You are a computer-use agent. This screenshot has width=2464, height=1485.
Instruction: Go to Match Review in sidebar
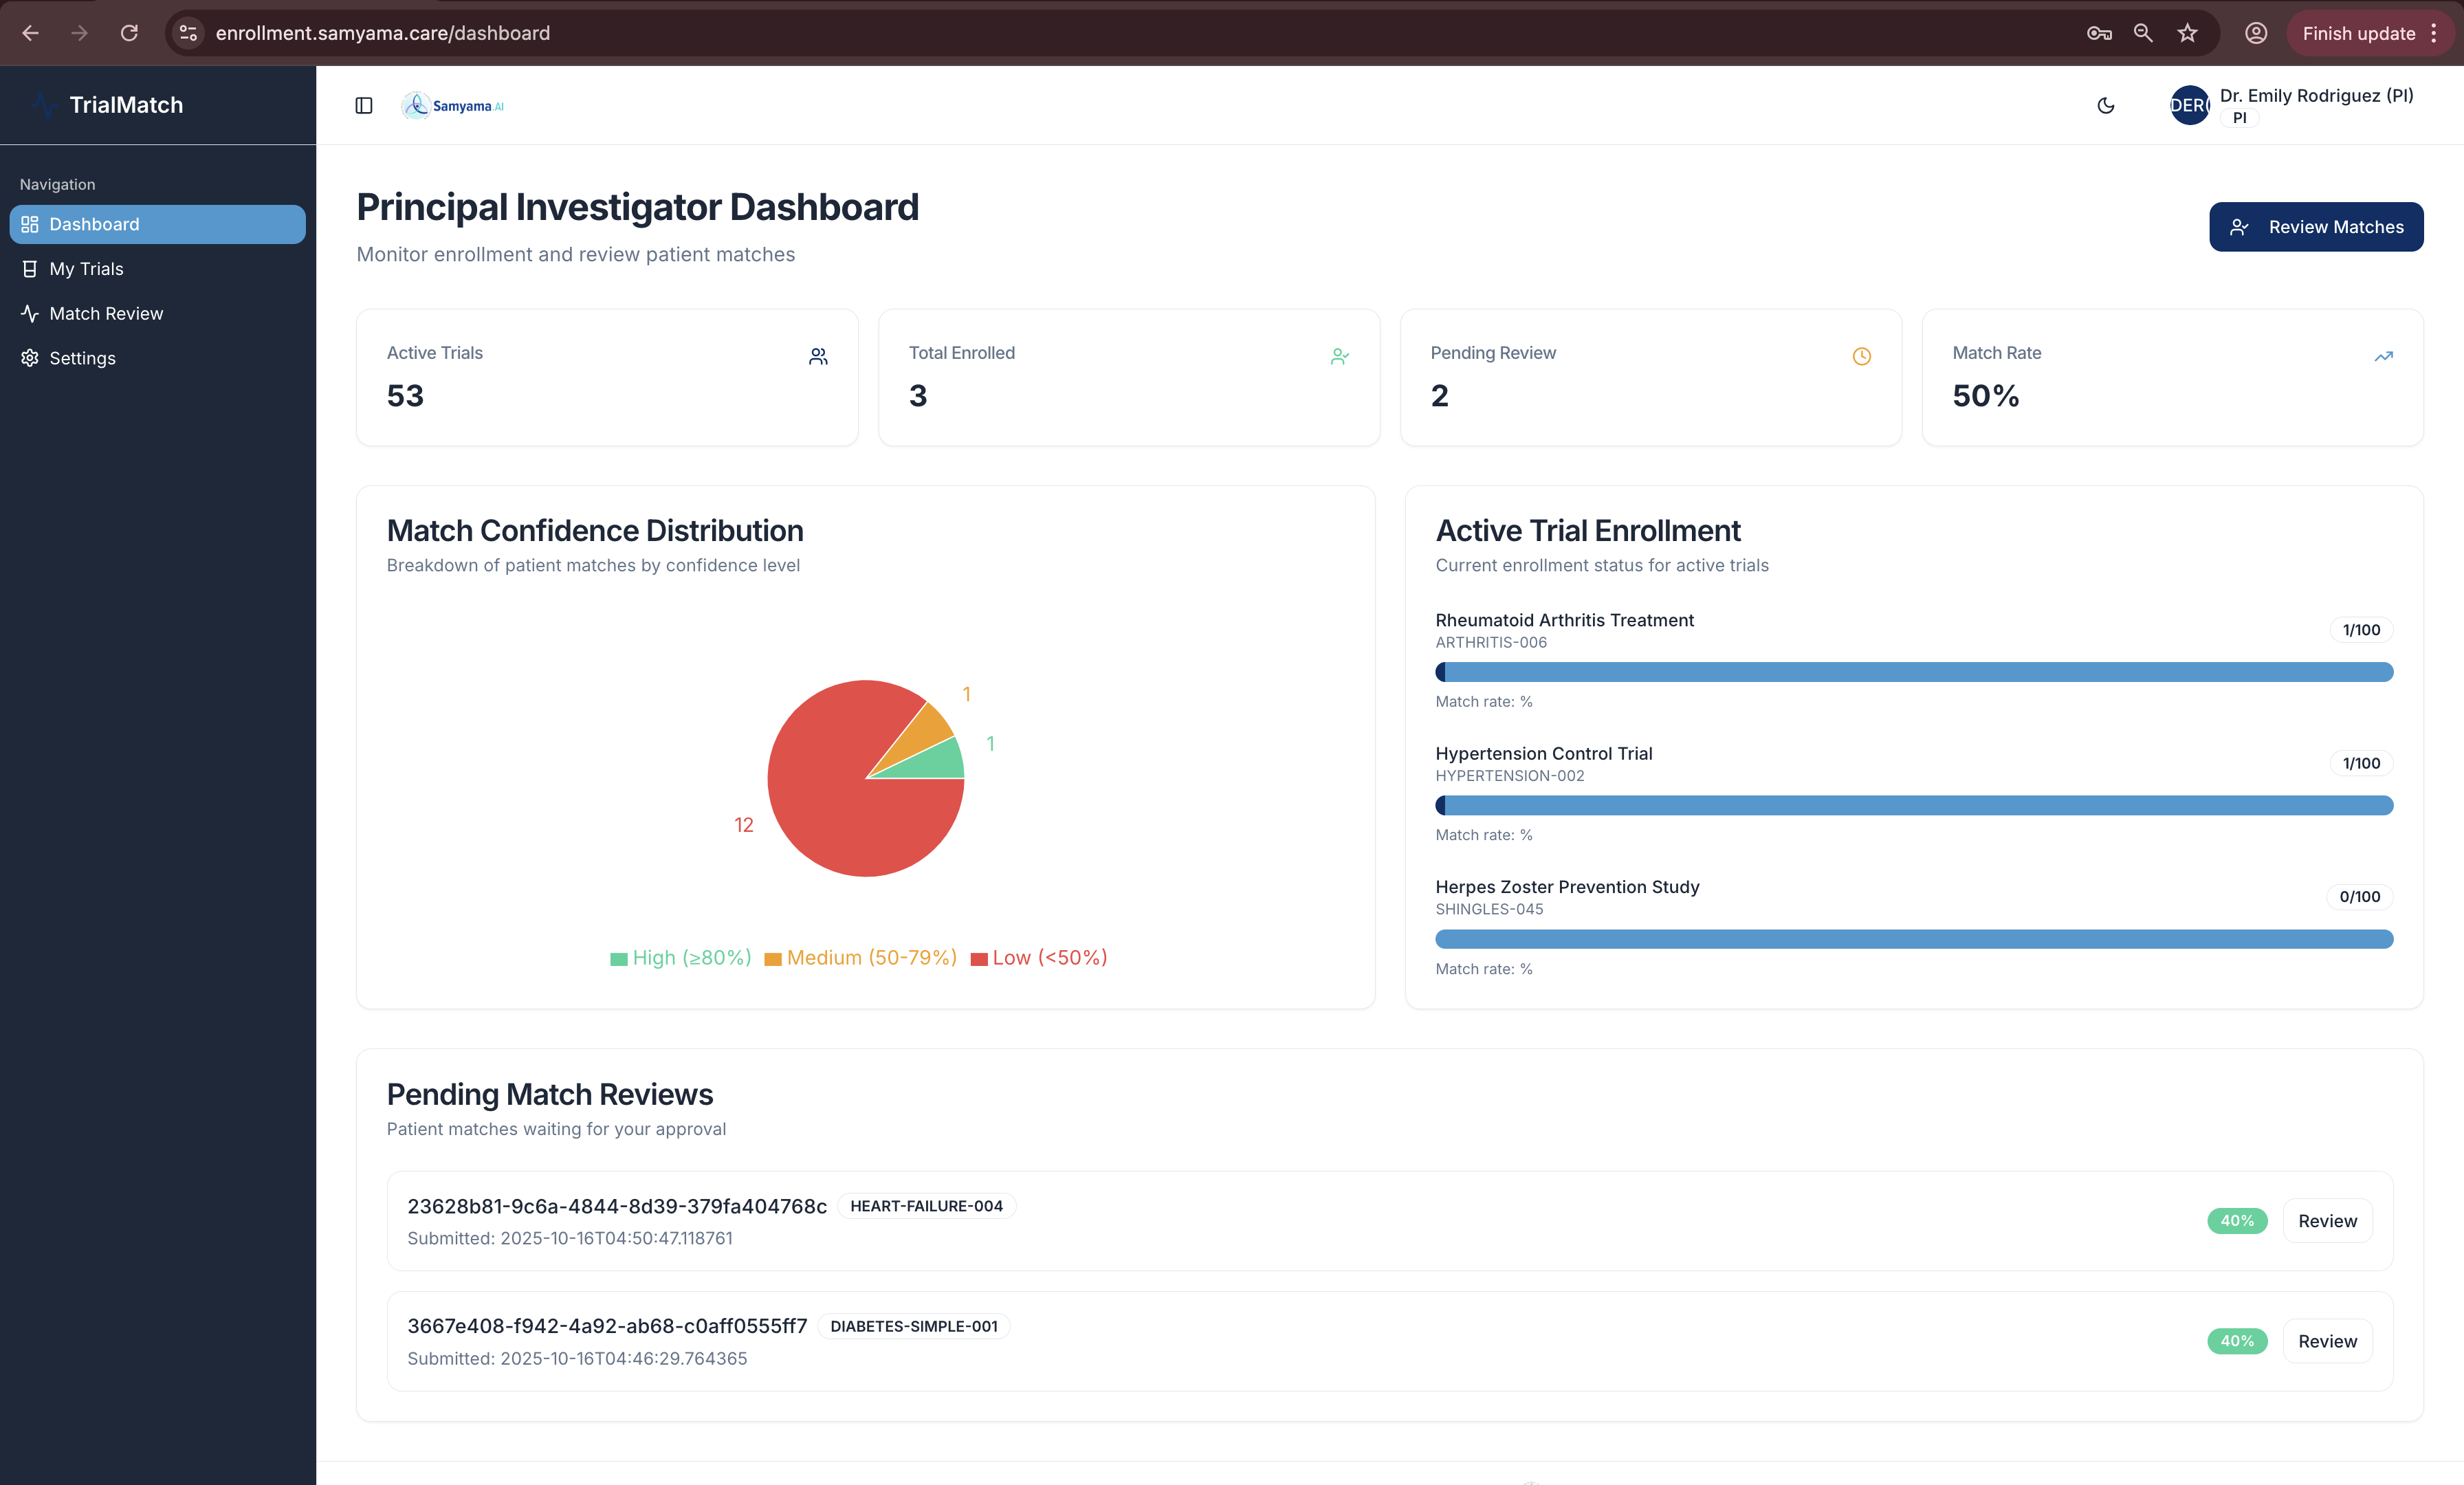pyautogui.click(x=106, y=313)
